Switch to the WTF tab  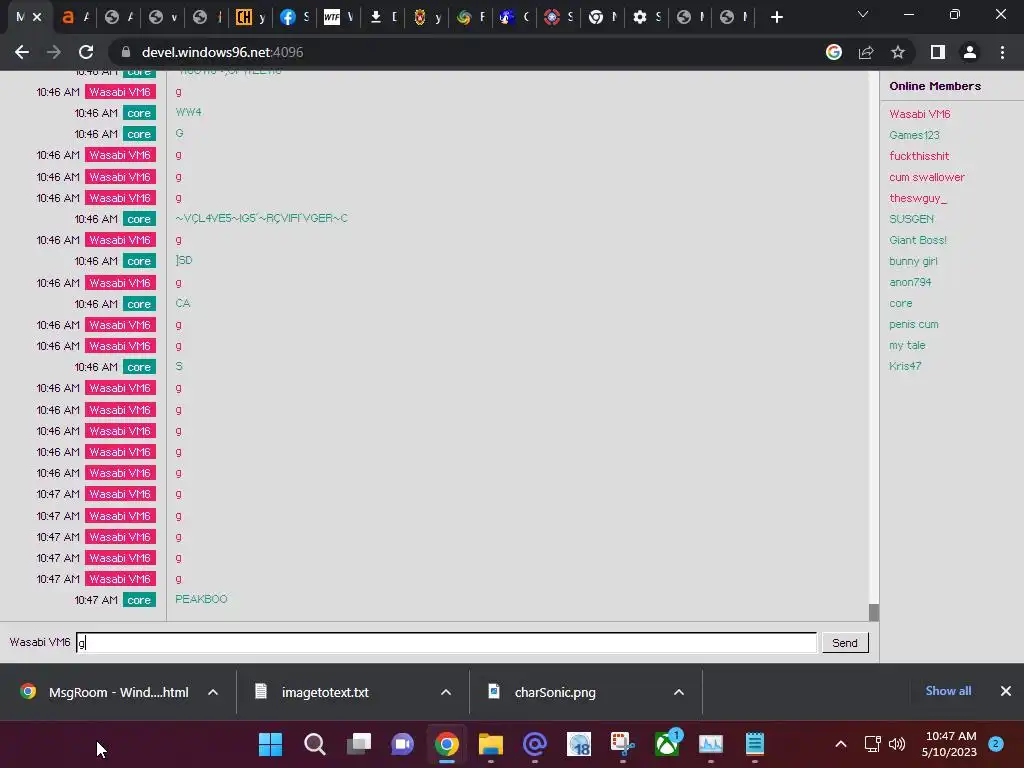[339, 18]
